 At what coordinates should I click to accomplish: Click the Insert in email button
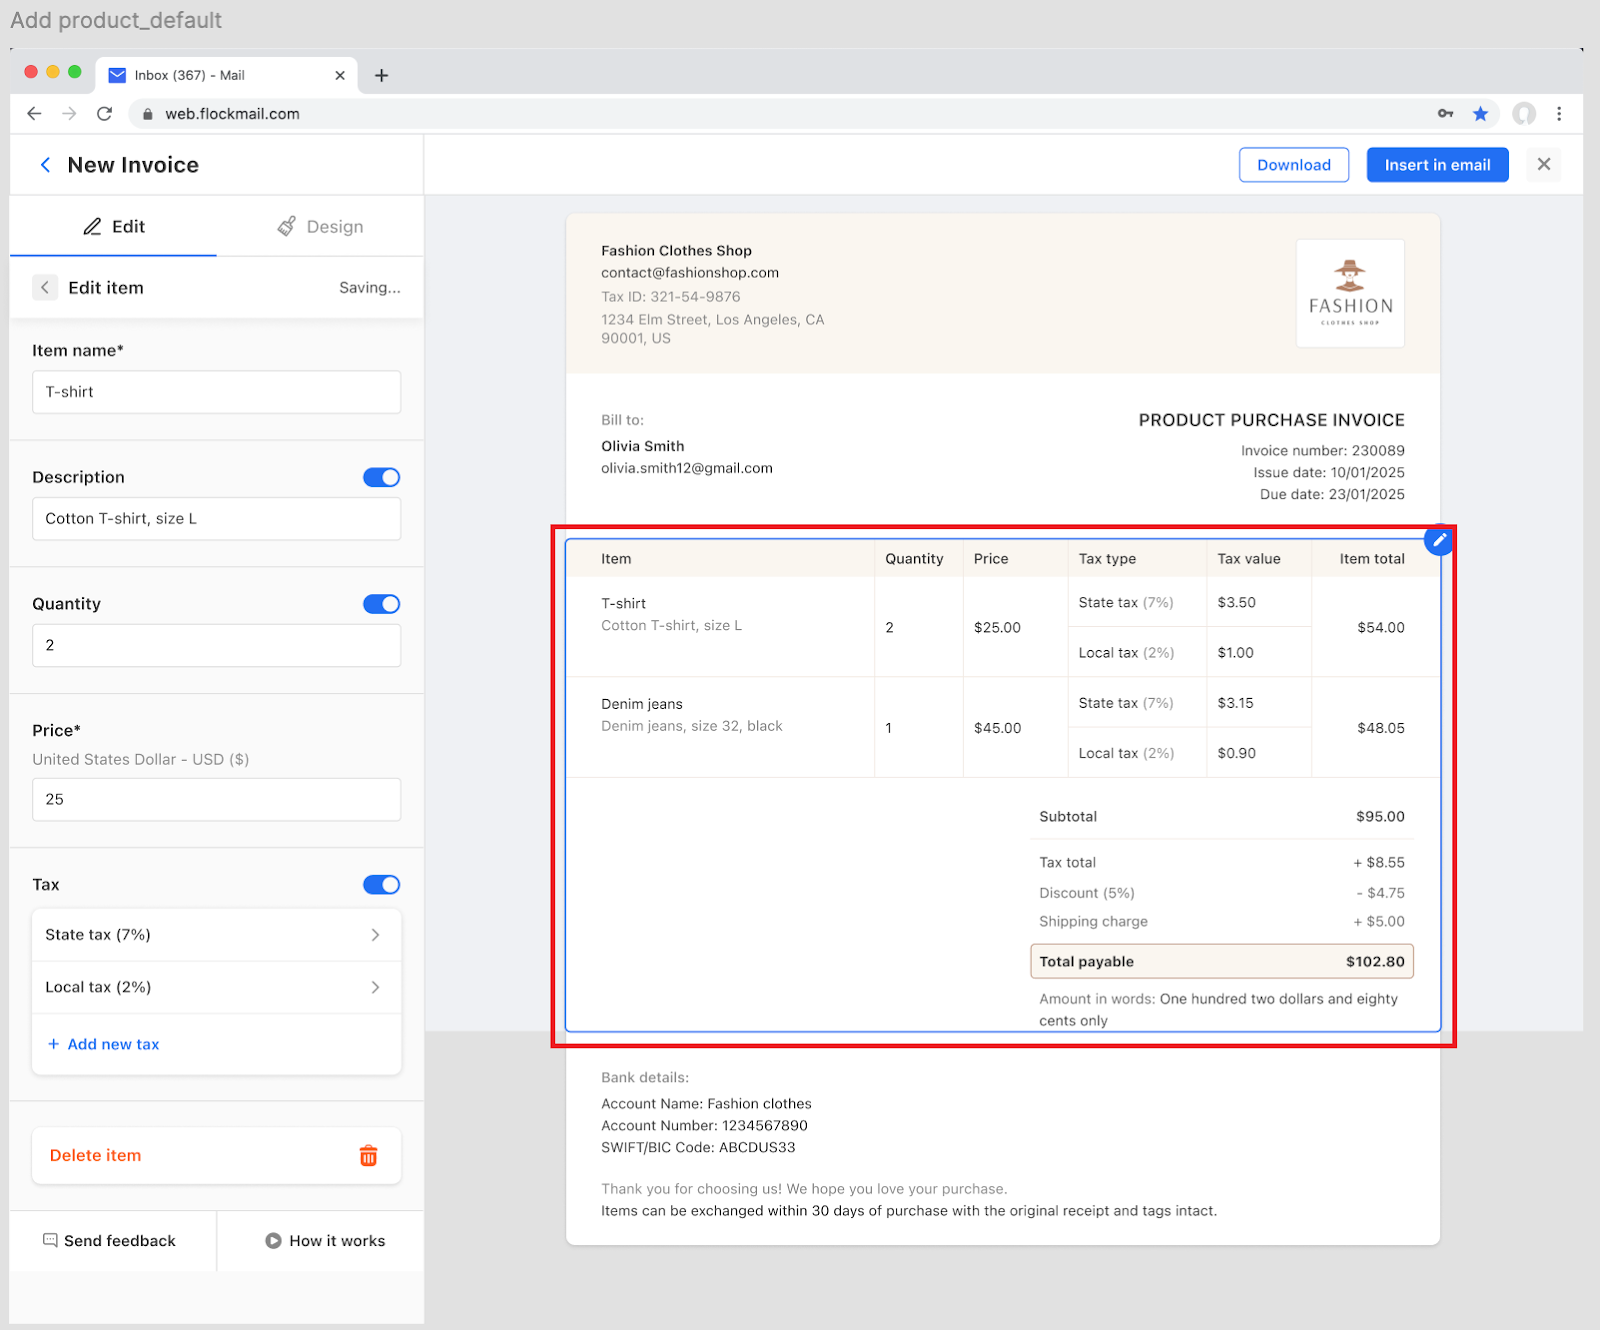click(x=1437, y=164)
